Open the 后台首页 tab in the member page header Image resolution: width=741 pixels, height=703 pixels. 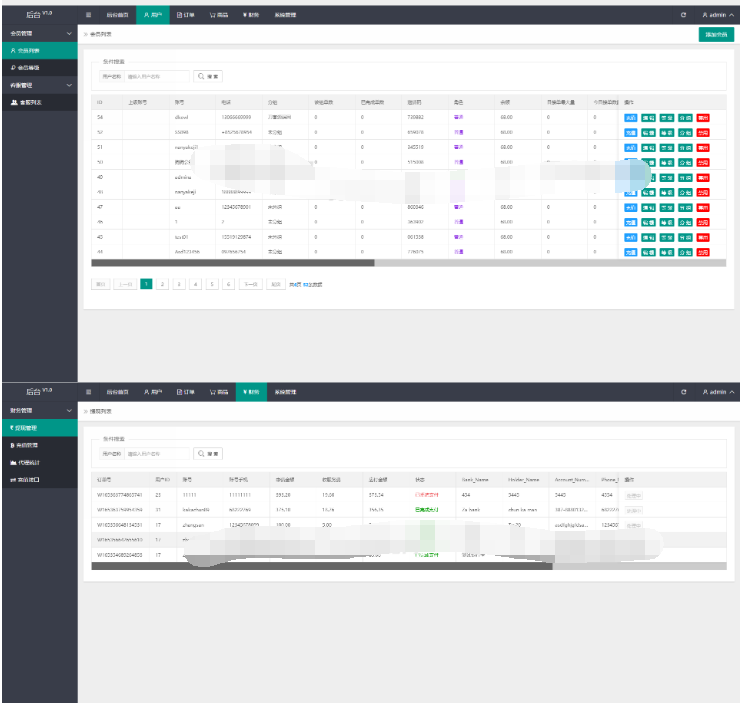coord(117,15)
